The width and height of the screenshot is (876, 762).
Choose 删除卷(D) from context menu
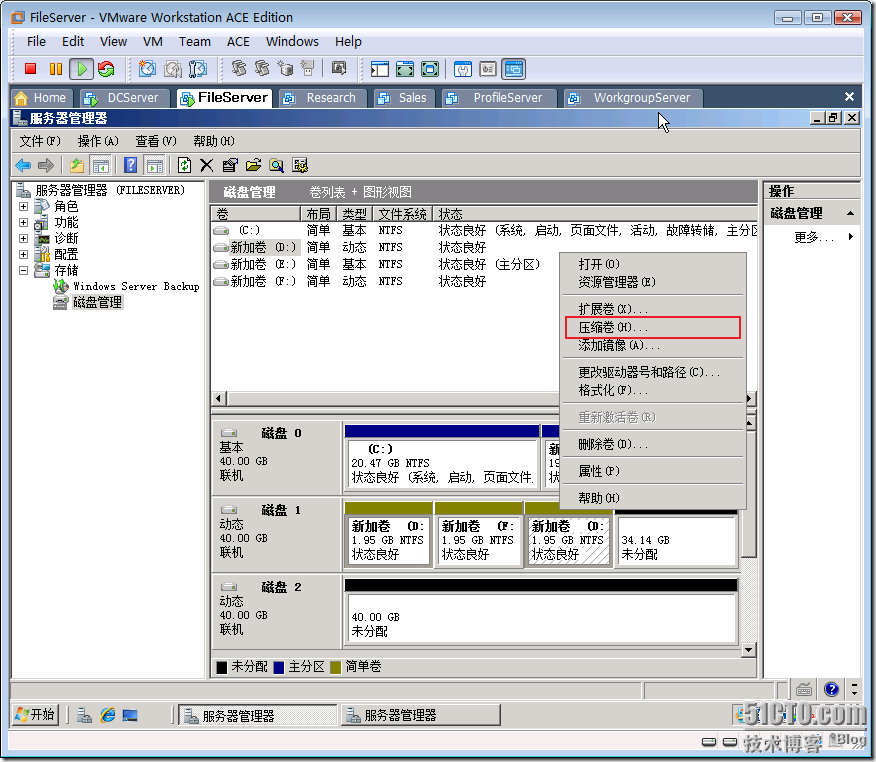coord(652,444)
